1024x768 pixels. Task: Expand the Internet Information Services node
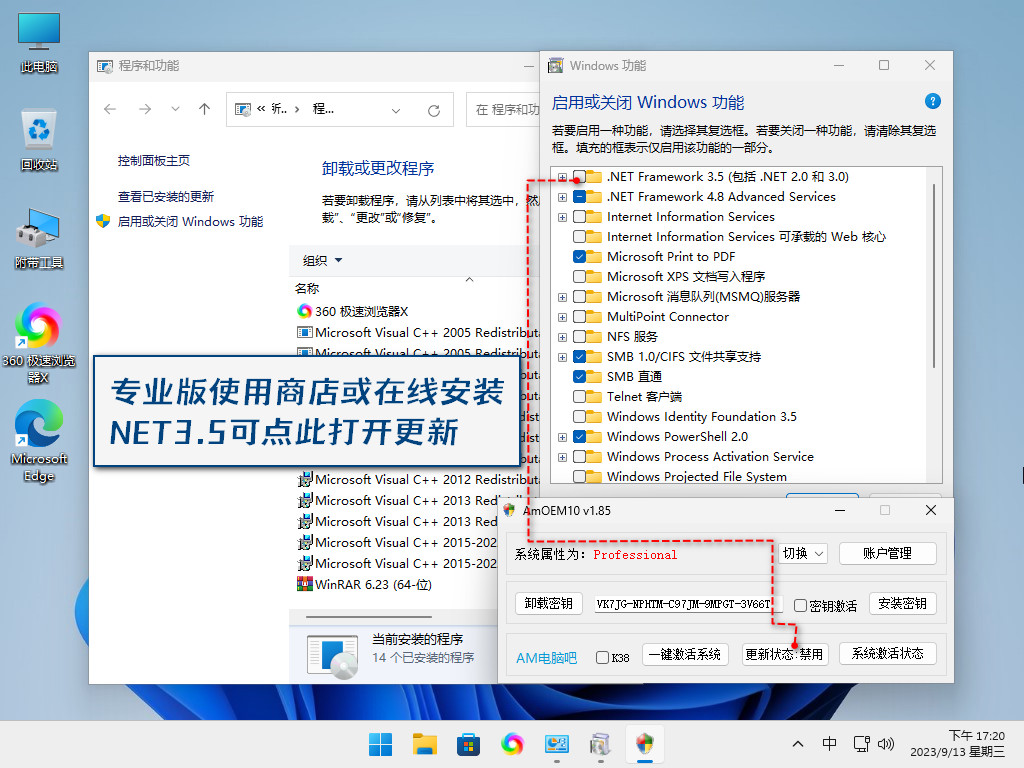tap(562, 217)
